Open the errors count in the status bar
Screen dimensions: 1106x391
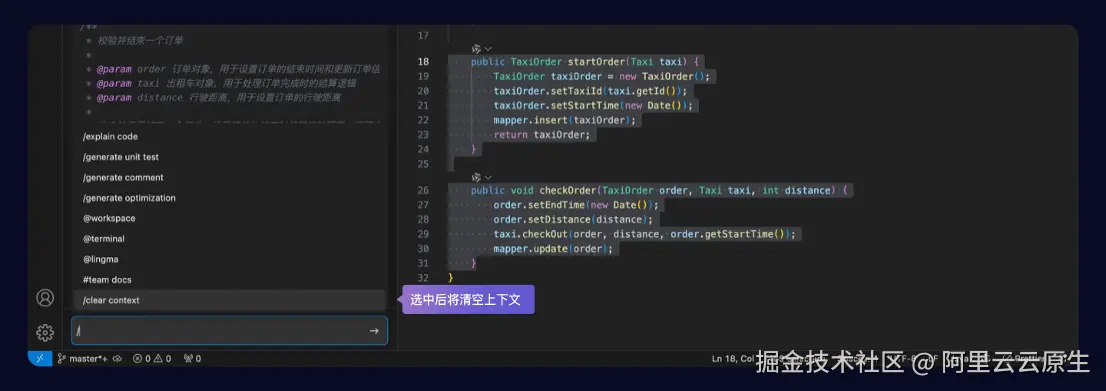[141, 359]
